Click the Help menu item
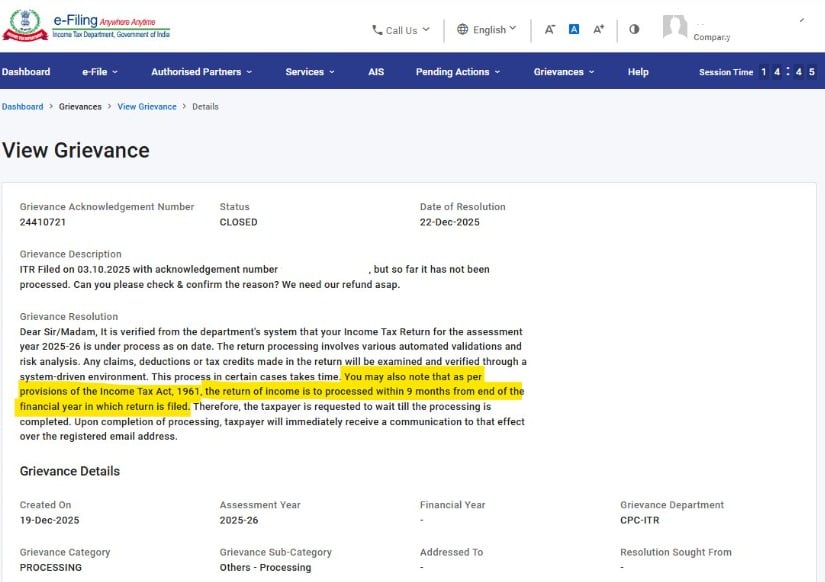Screen dimensions: 825x582 pos(638,72)
